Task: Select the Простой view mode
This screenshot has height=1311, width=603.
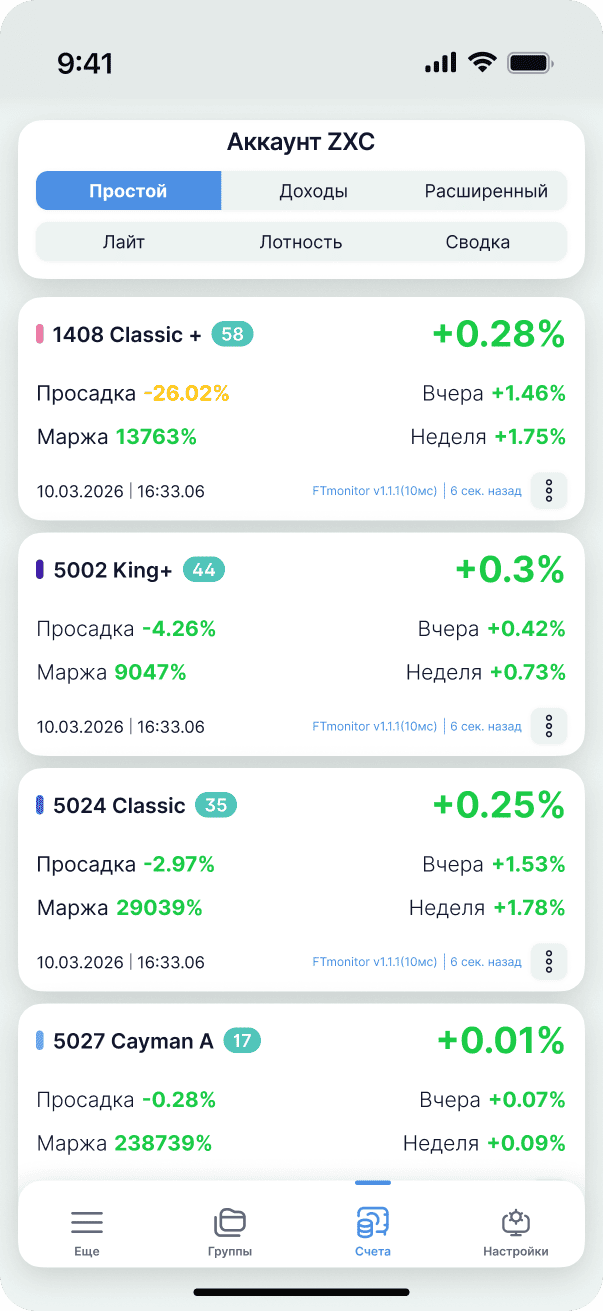Action: click(x=128, y=191)
